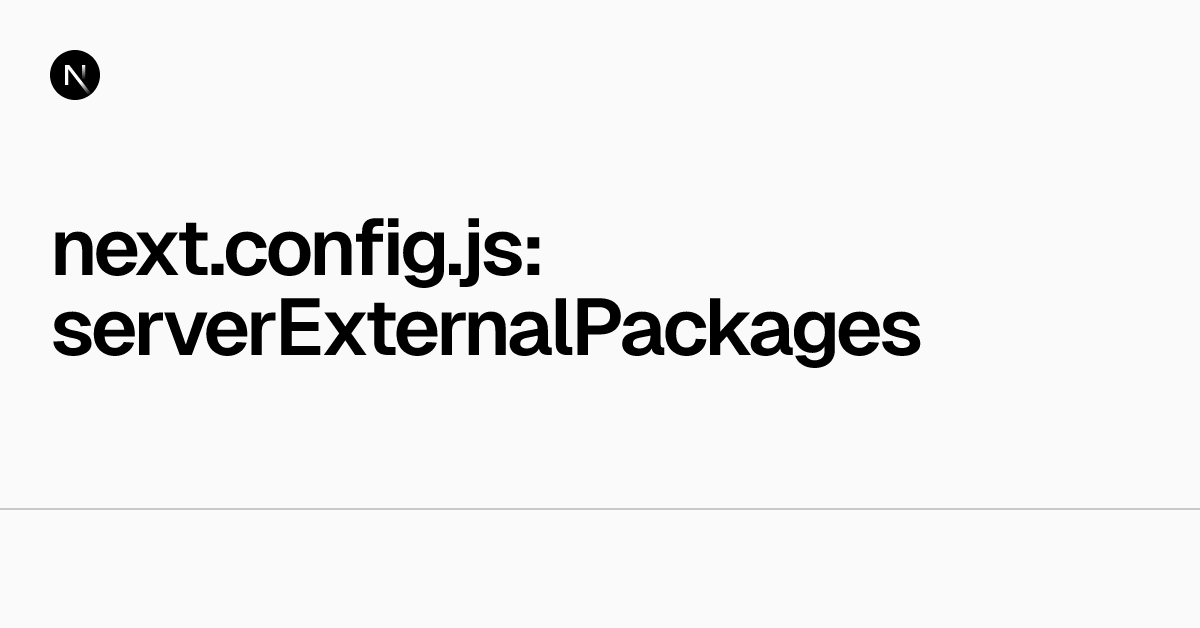The height and width of the screenshot is (628, 1200).
Task: Click the Next.js logo icon
Action: tap(75, 76)
